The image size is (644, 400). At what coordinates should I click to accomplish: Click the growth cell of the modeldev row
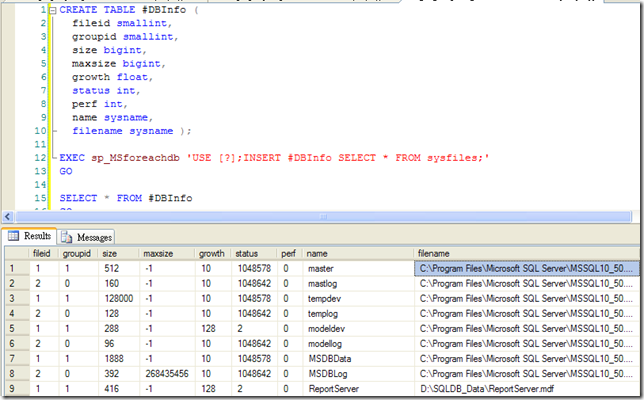coord(213,329)
